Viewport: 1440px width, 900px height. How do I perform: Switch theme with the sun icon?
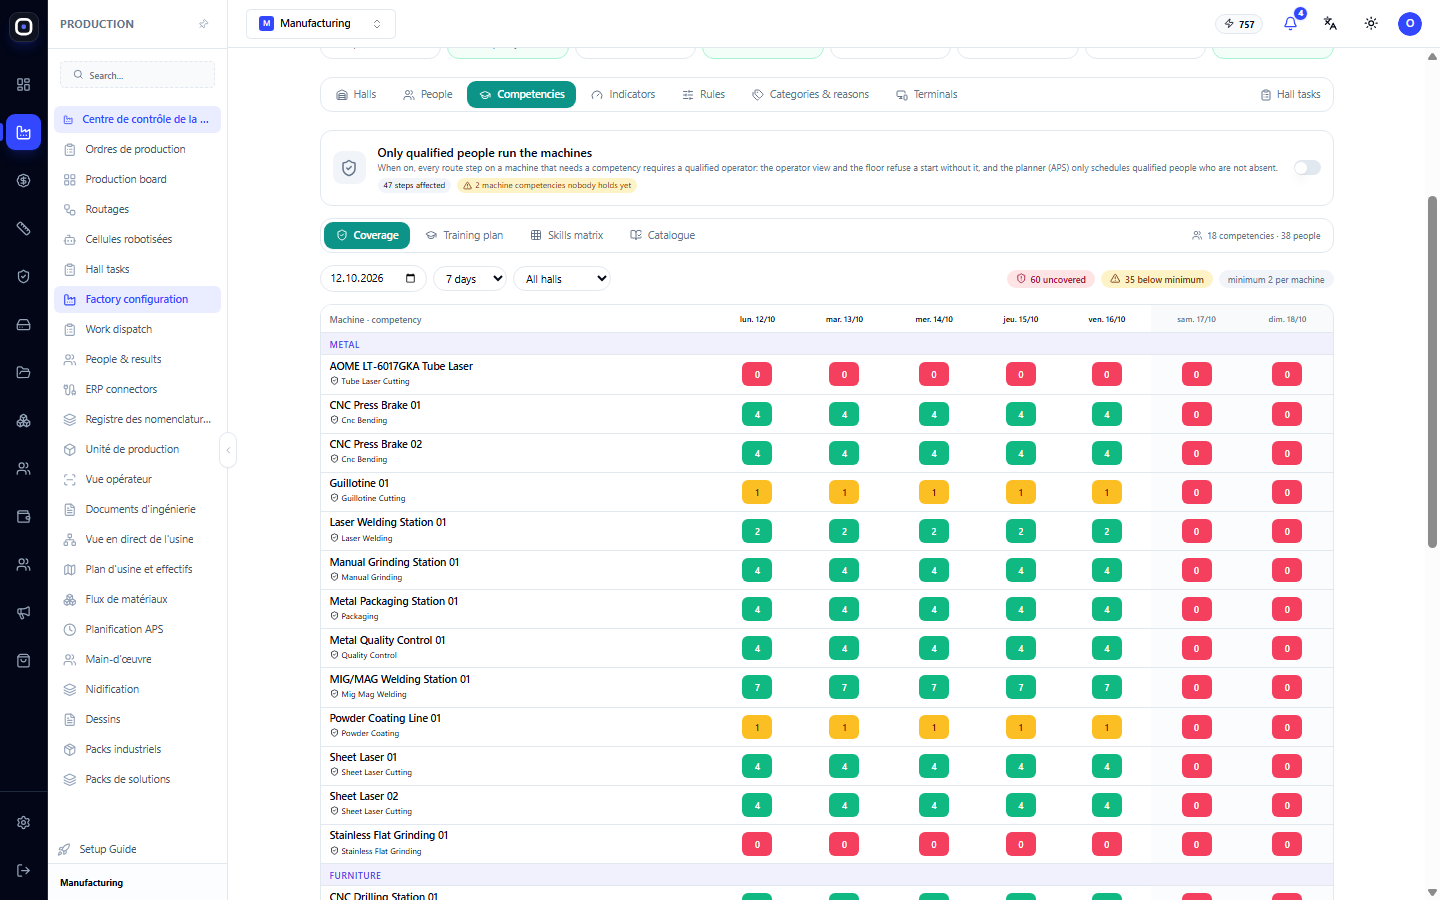point(1371,23)
